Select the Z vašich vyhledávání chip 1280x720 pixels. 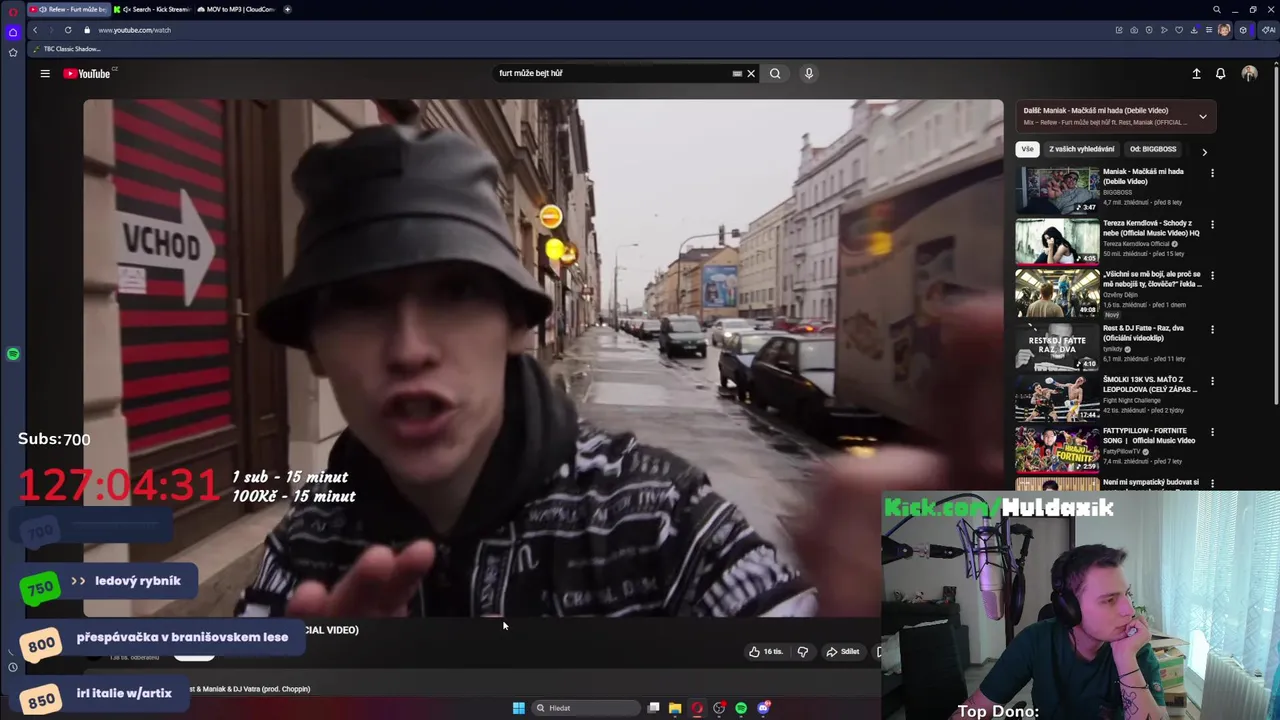click(1081, 149)
